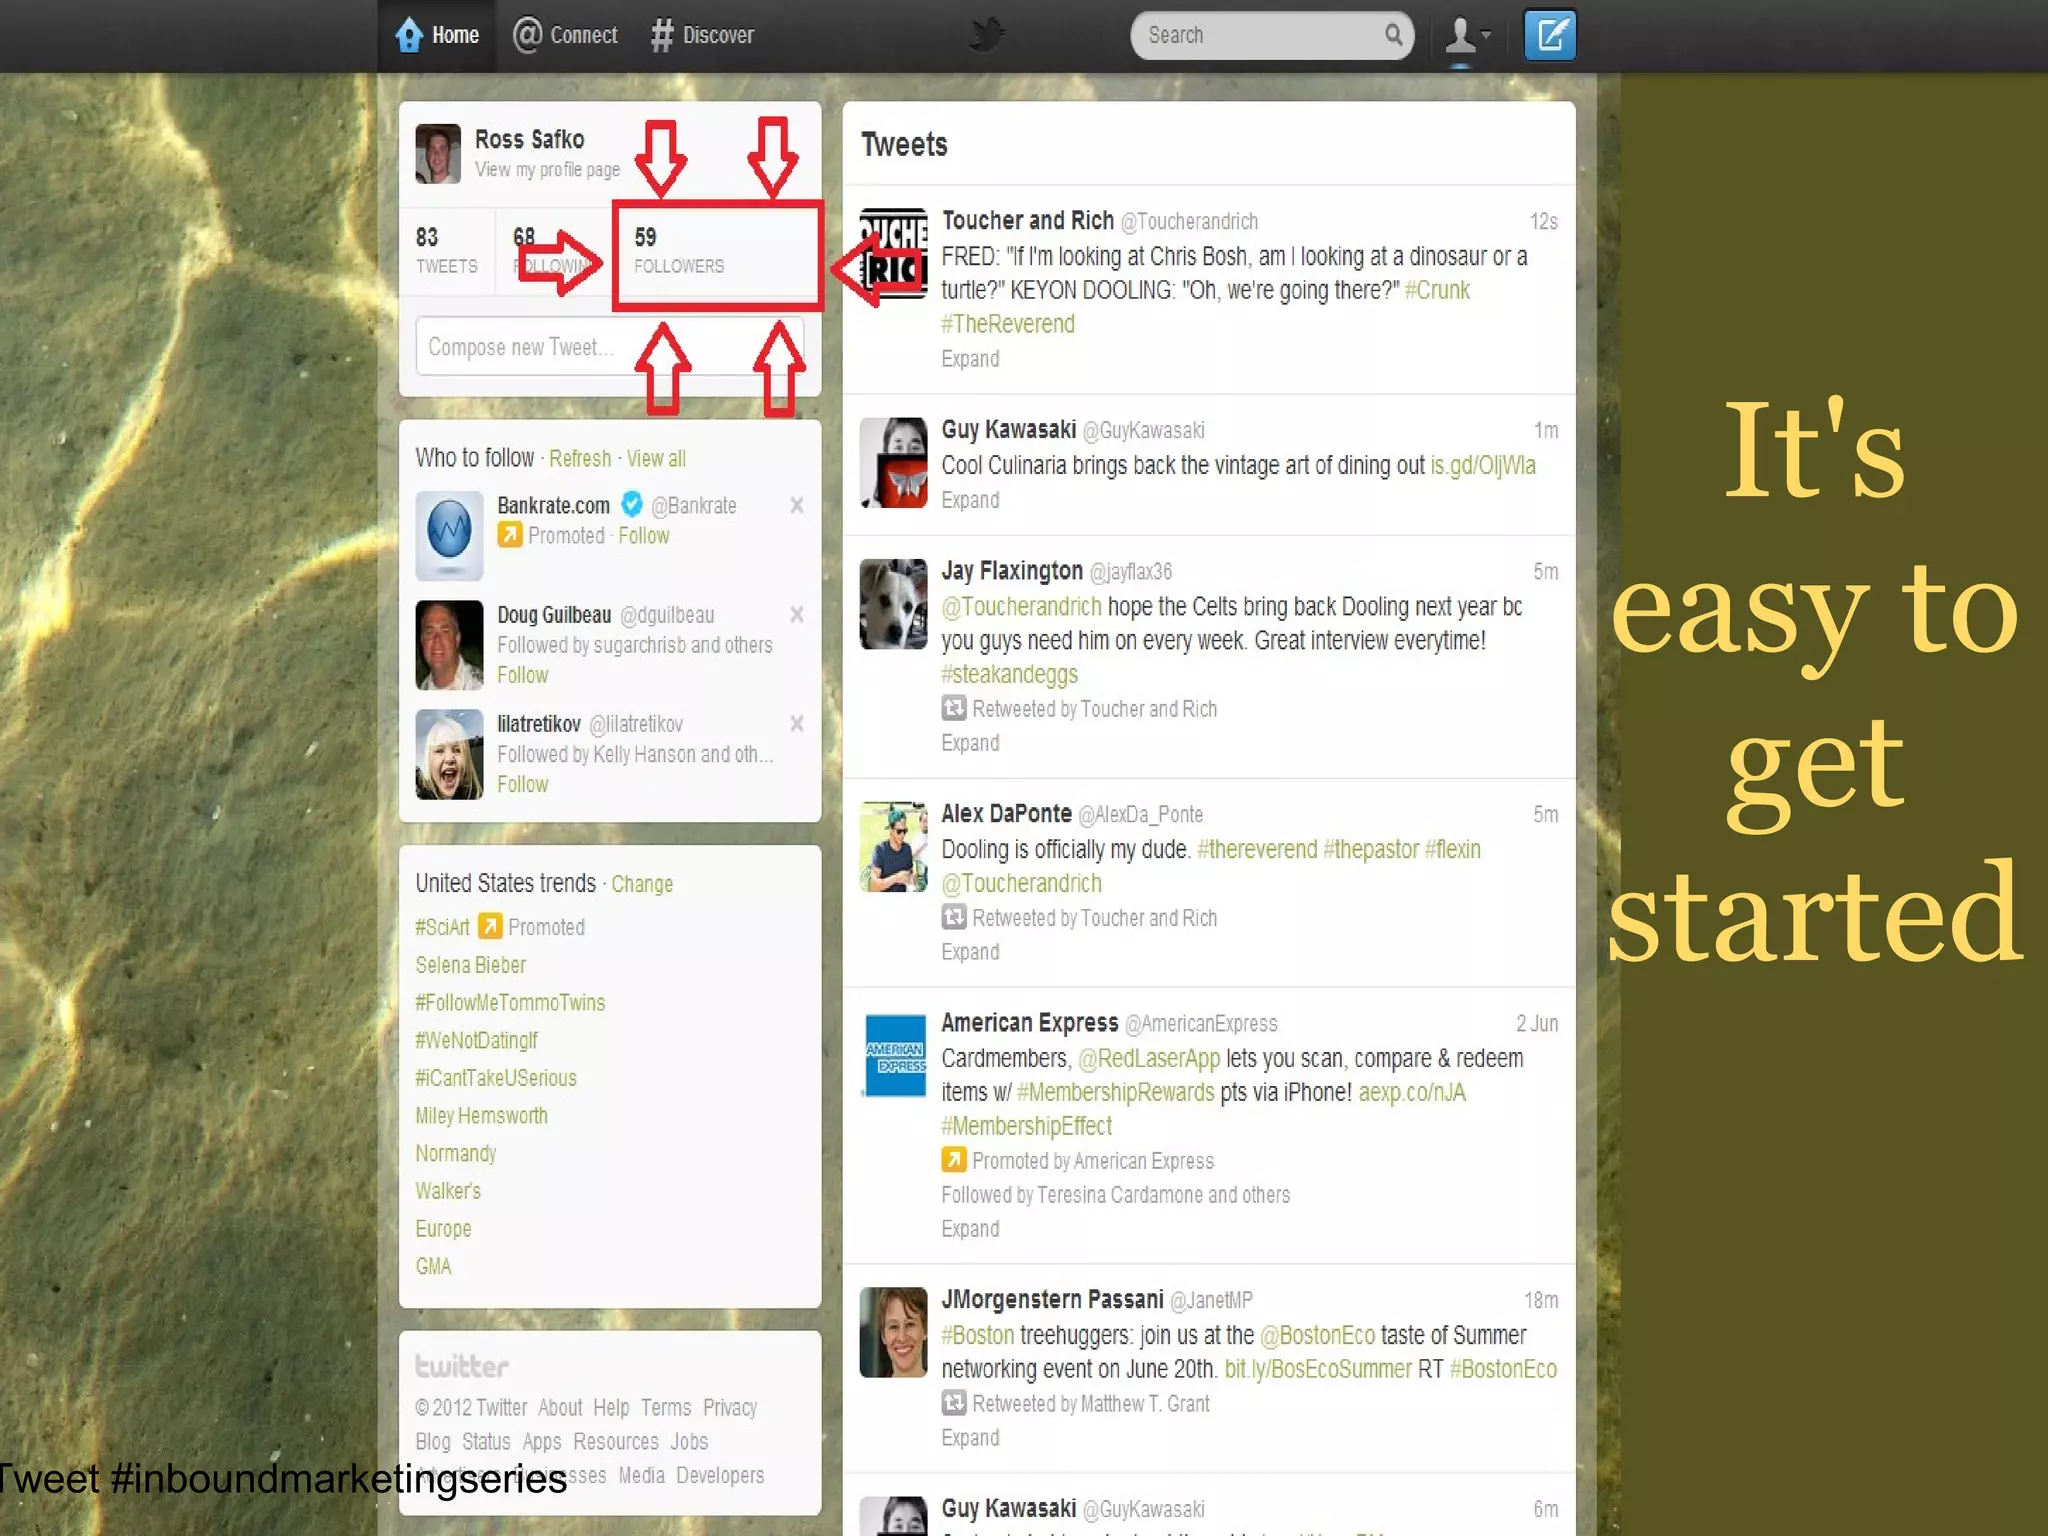2048x1536 pixels.
Task: Click retweet icon on Alex DaPonte tweet
Action: pyautogui.click(x=954, y=917)
